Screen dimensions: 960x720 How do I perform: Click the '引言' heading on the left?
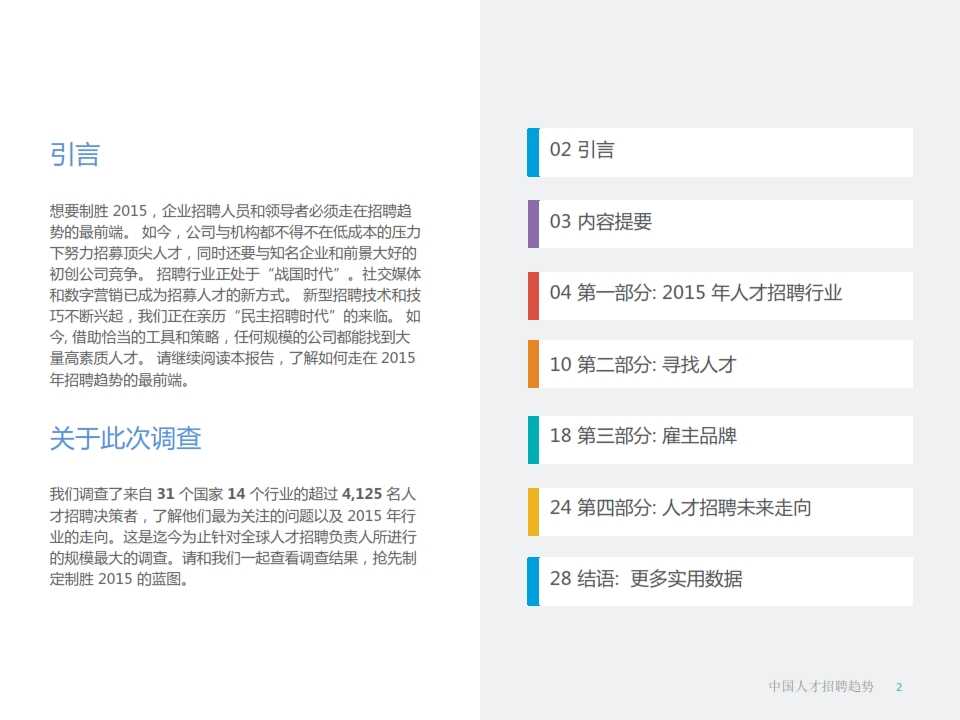(x=75, y=154)
